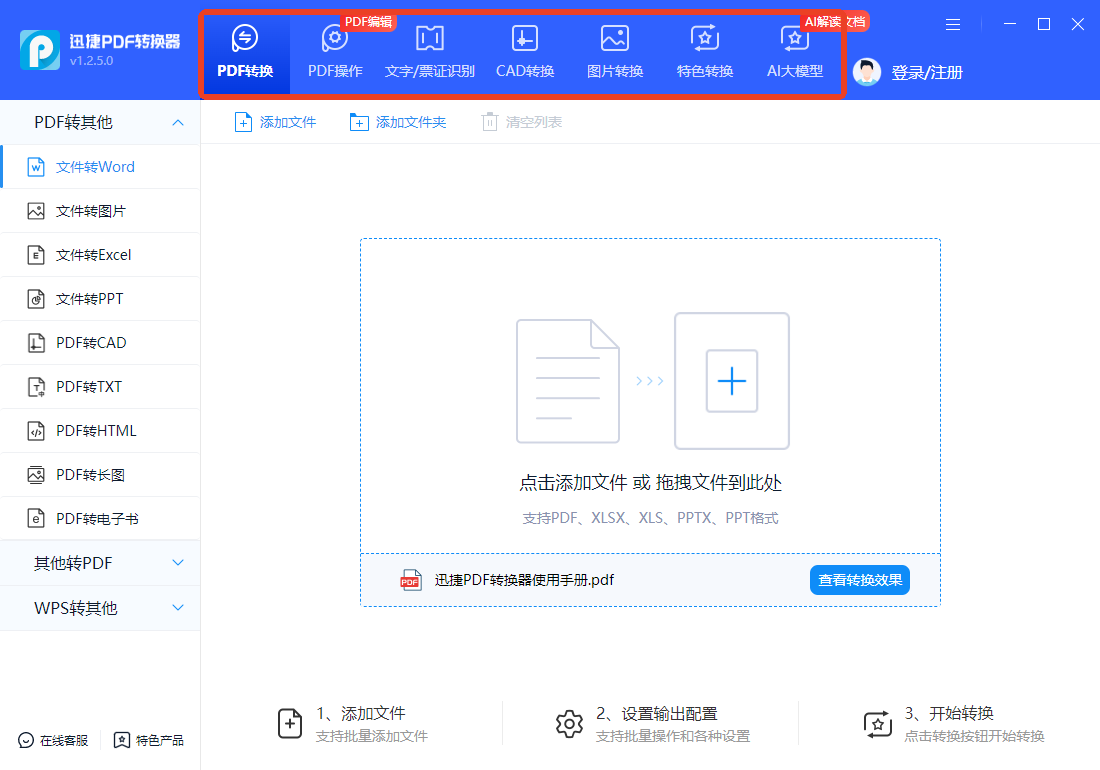Screen dimensions: 1100x770
Task: Select the PDF转TXT menu label
Action: pyautogui.click(x=89, y=386)
